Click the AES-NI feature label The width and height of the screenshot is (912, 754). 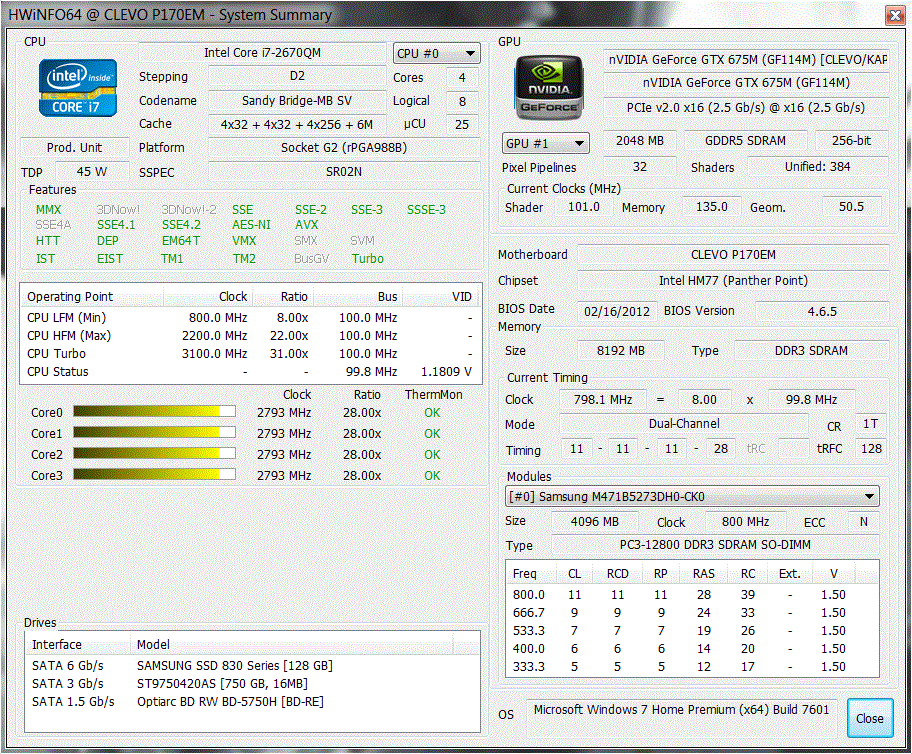[251, 225]
